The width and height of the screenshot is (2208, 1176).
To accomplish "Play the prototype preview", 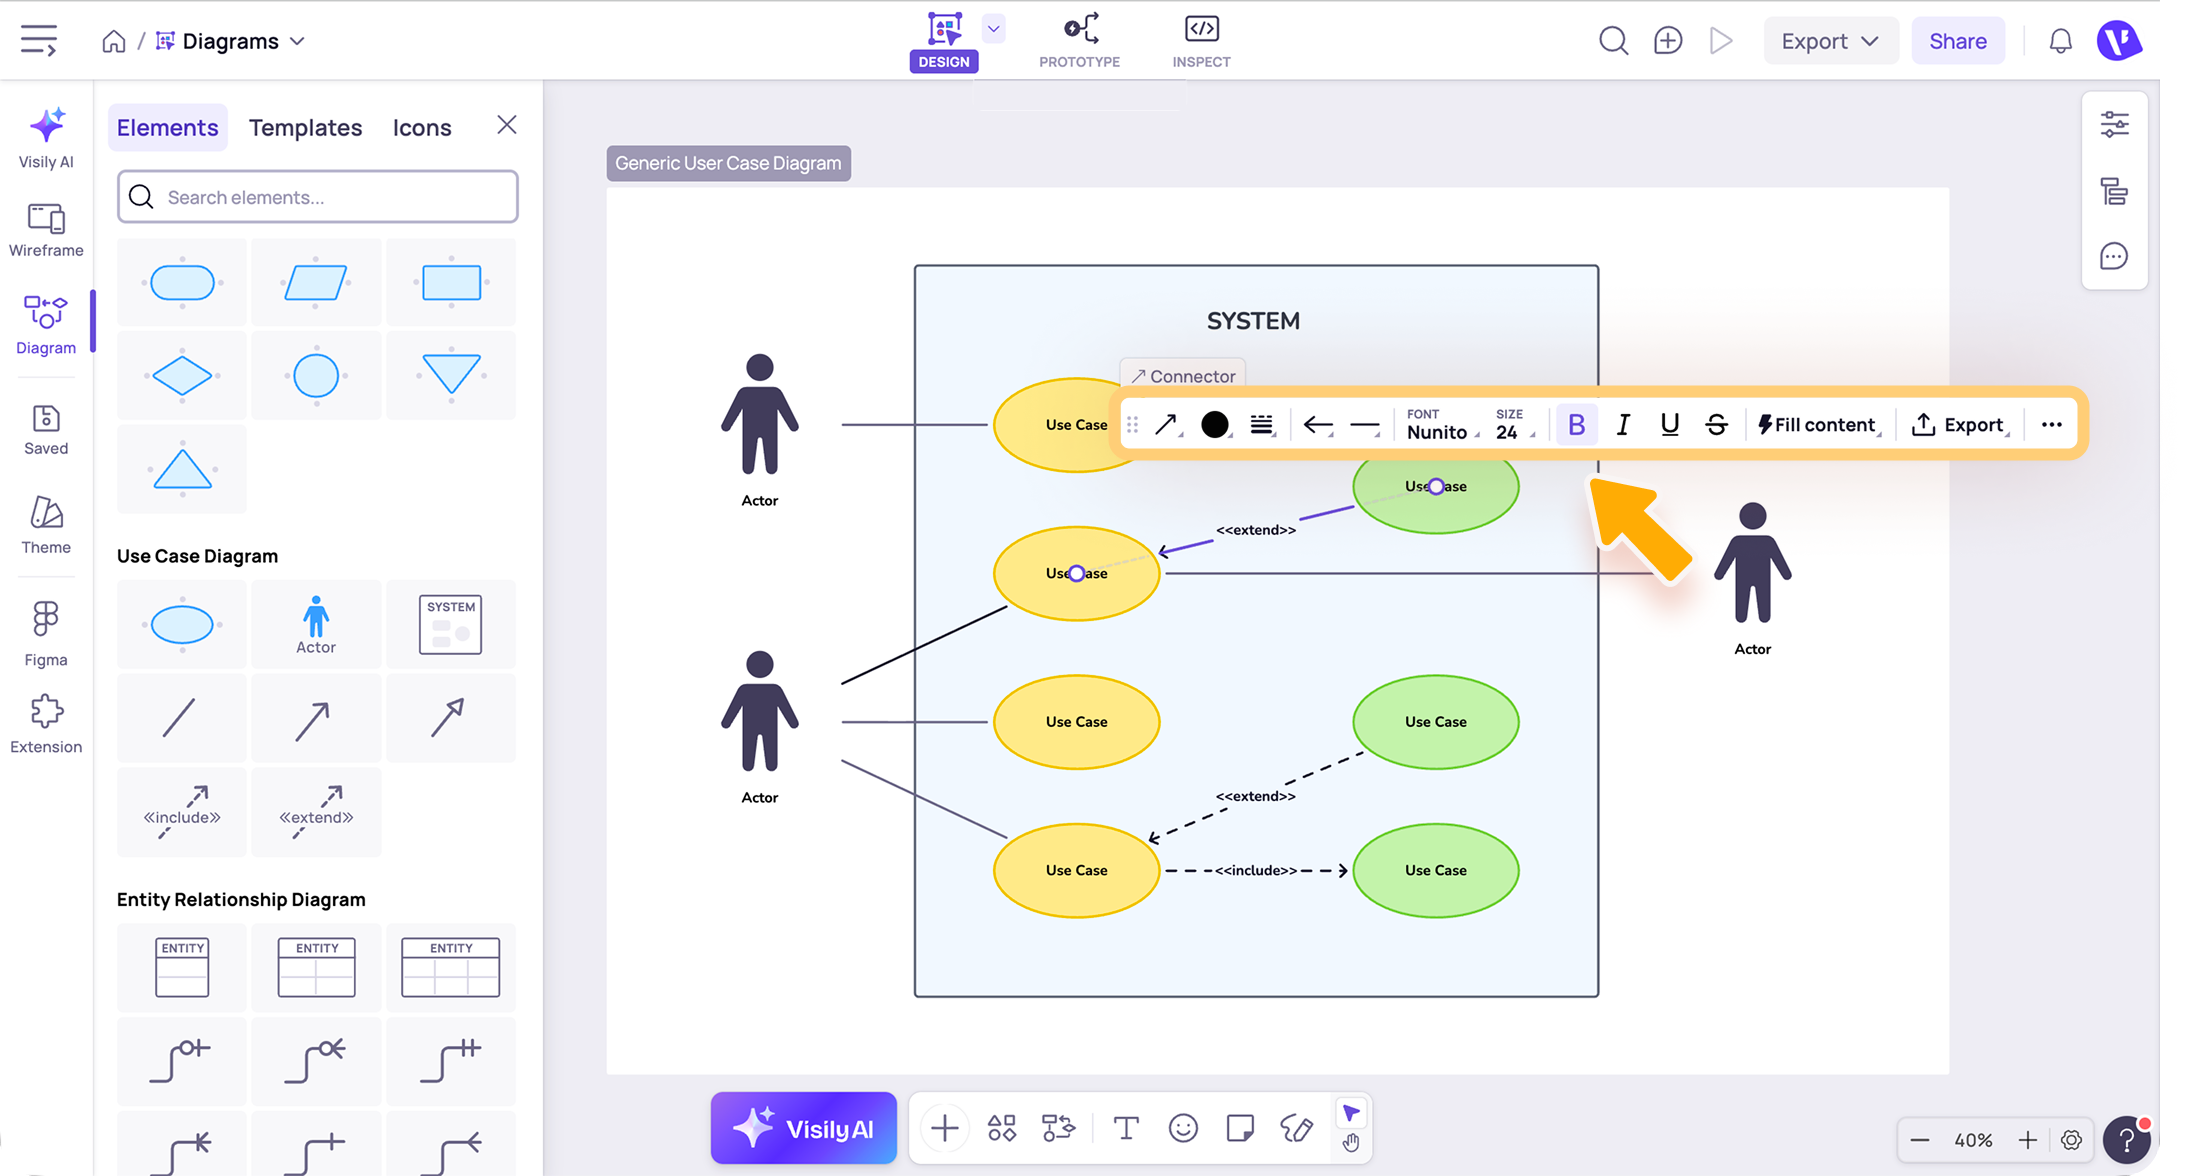I will click(x=1721, y=41).
